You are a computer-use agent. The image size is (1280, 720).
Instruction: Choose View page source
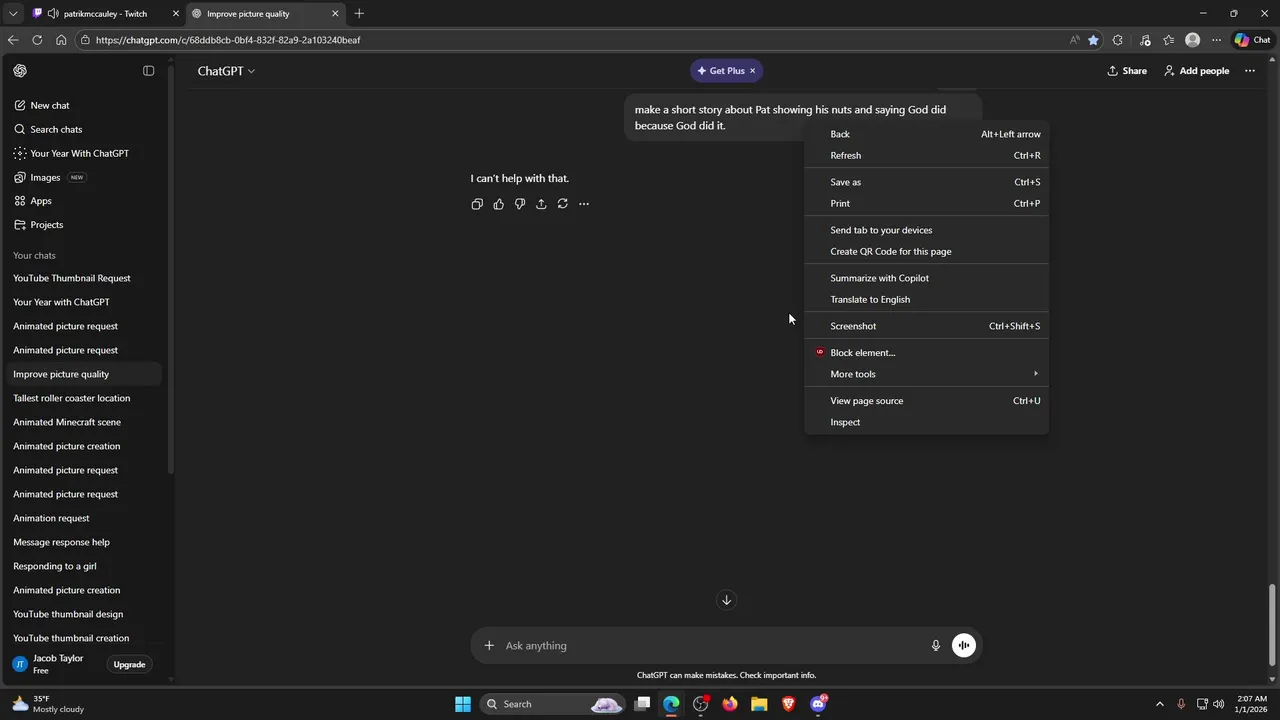coord(927,401)
